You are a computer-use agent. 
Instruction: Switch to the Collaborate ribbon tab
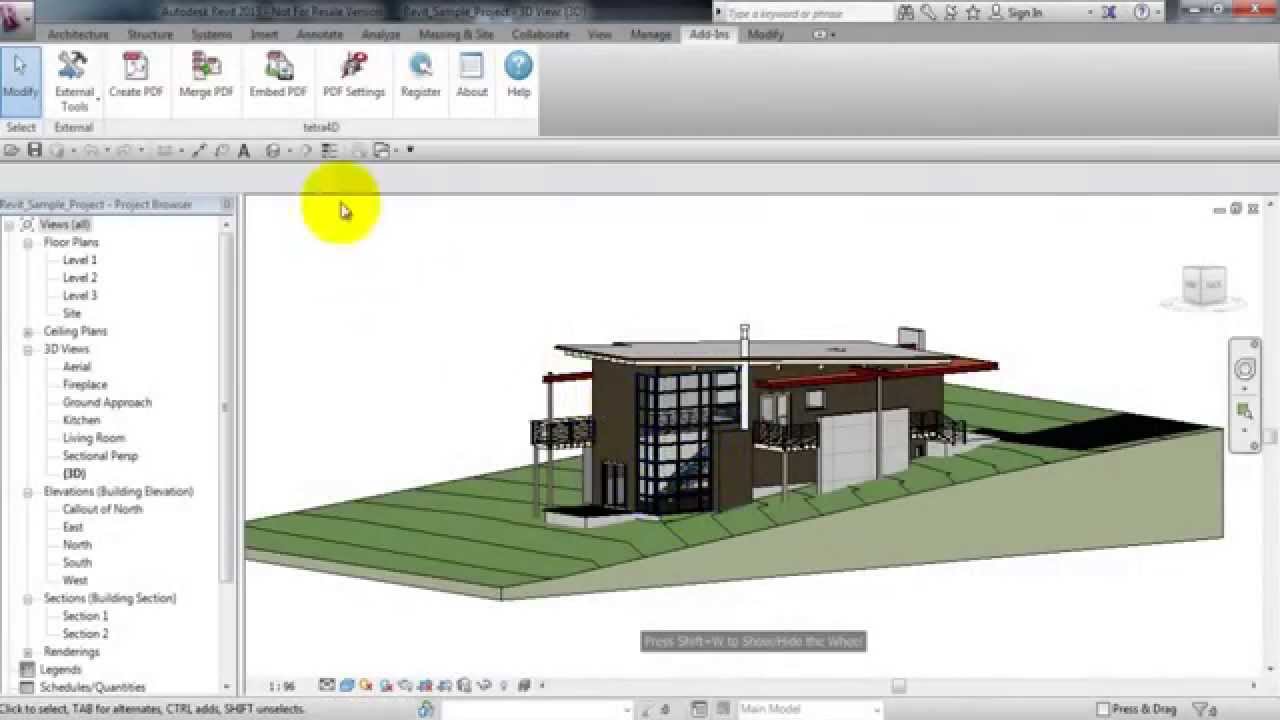tap(540, 34)
